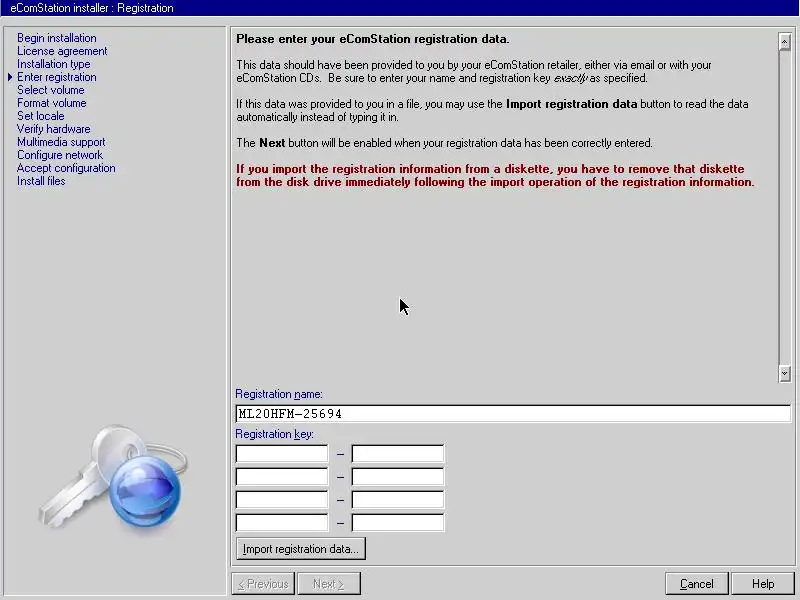This screenshot has height=600, width=800.
Task: Click the Cancel button
Action: [x=696, y=584]
